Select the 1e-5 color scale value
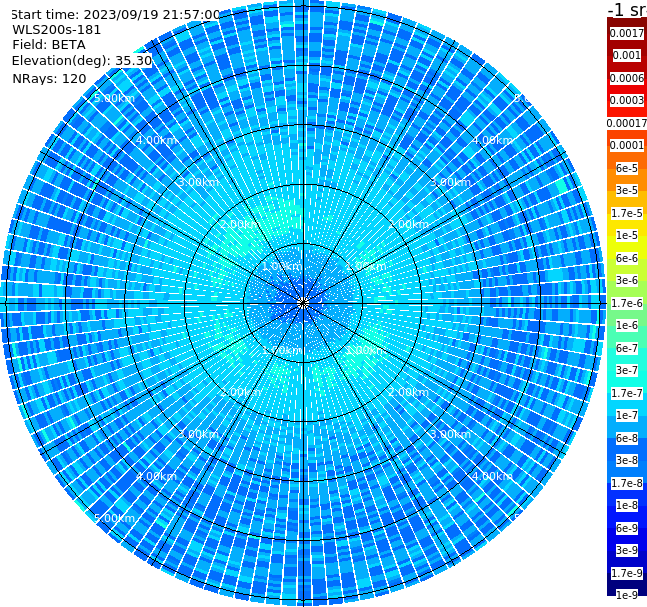 [627, 235]
